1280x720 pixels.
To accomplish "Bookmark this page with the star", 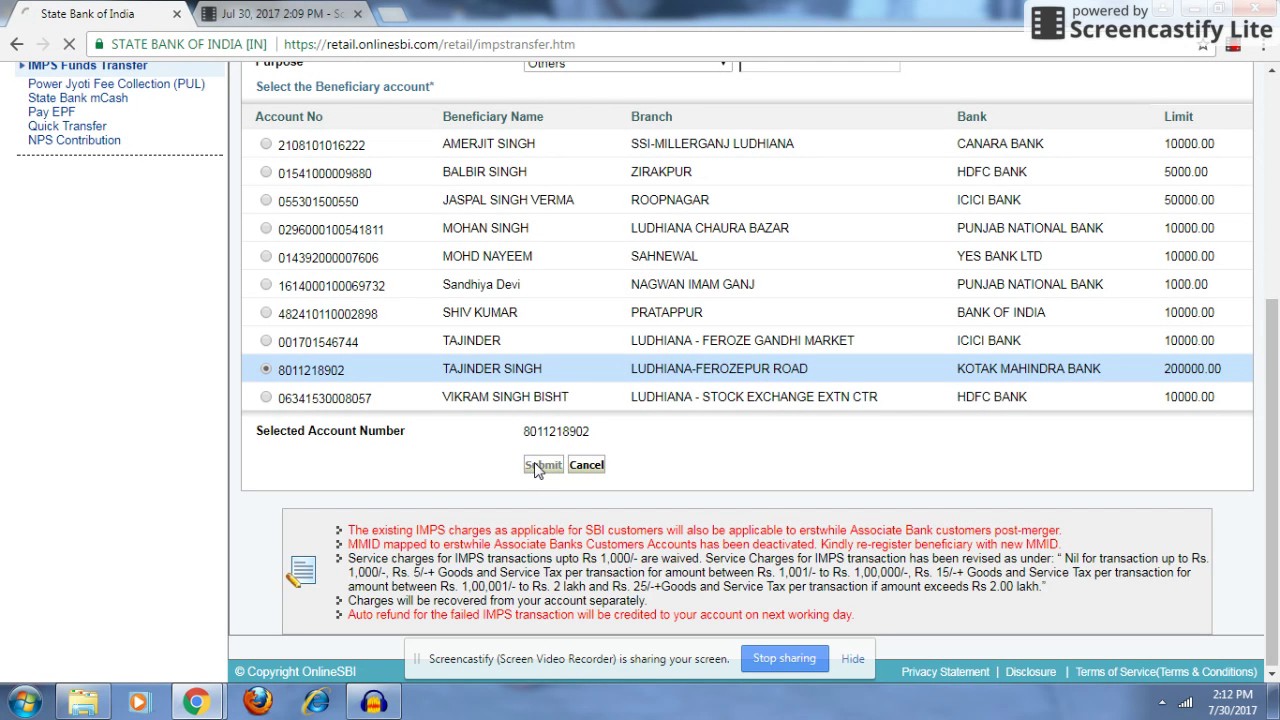I will pyautogui.click(x=1203, y=45).
